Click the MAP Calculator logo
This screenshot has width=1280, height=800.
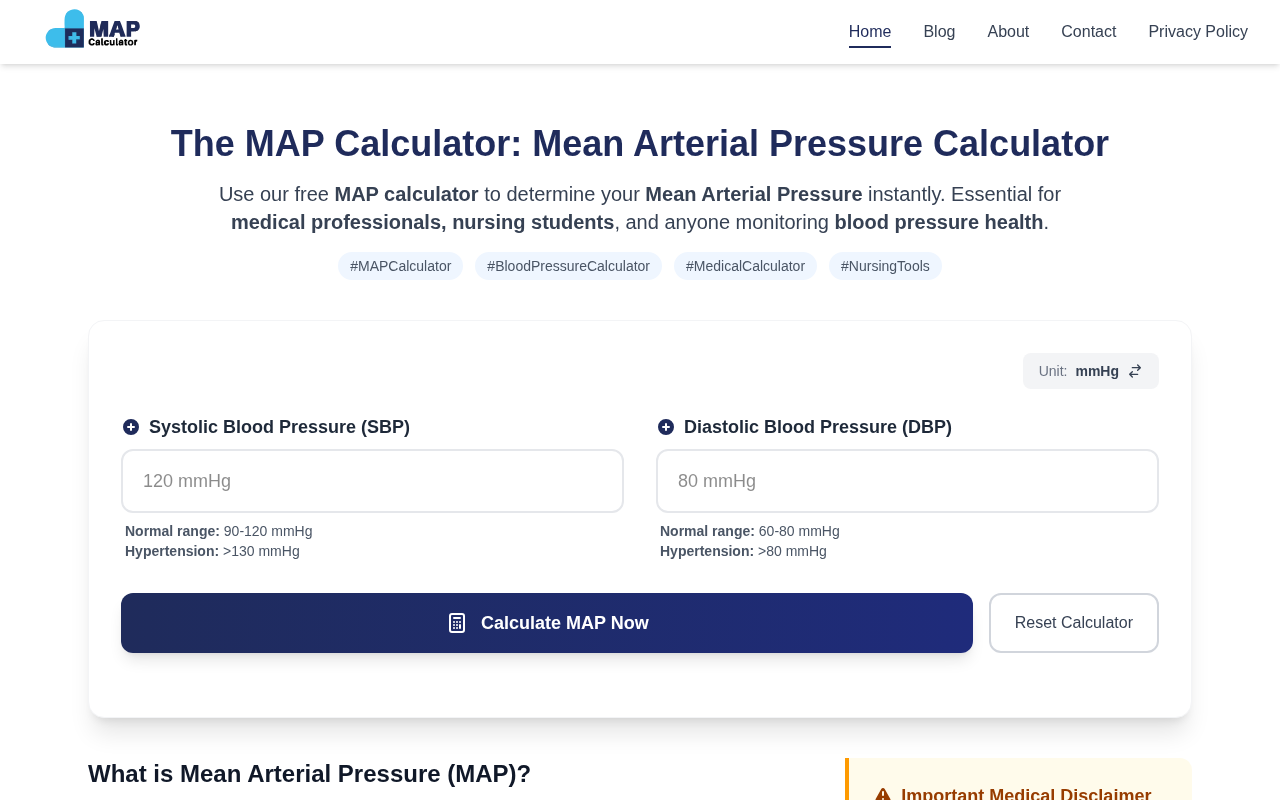[92, 30]
